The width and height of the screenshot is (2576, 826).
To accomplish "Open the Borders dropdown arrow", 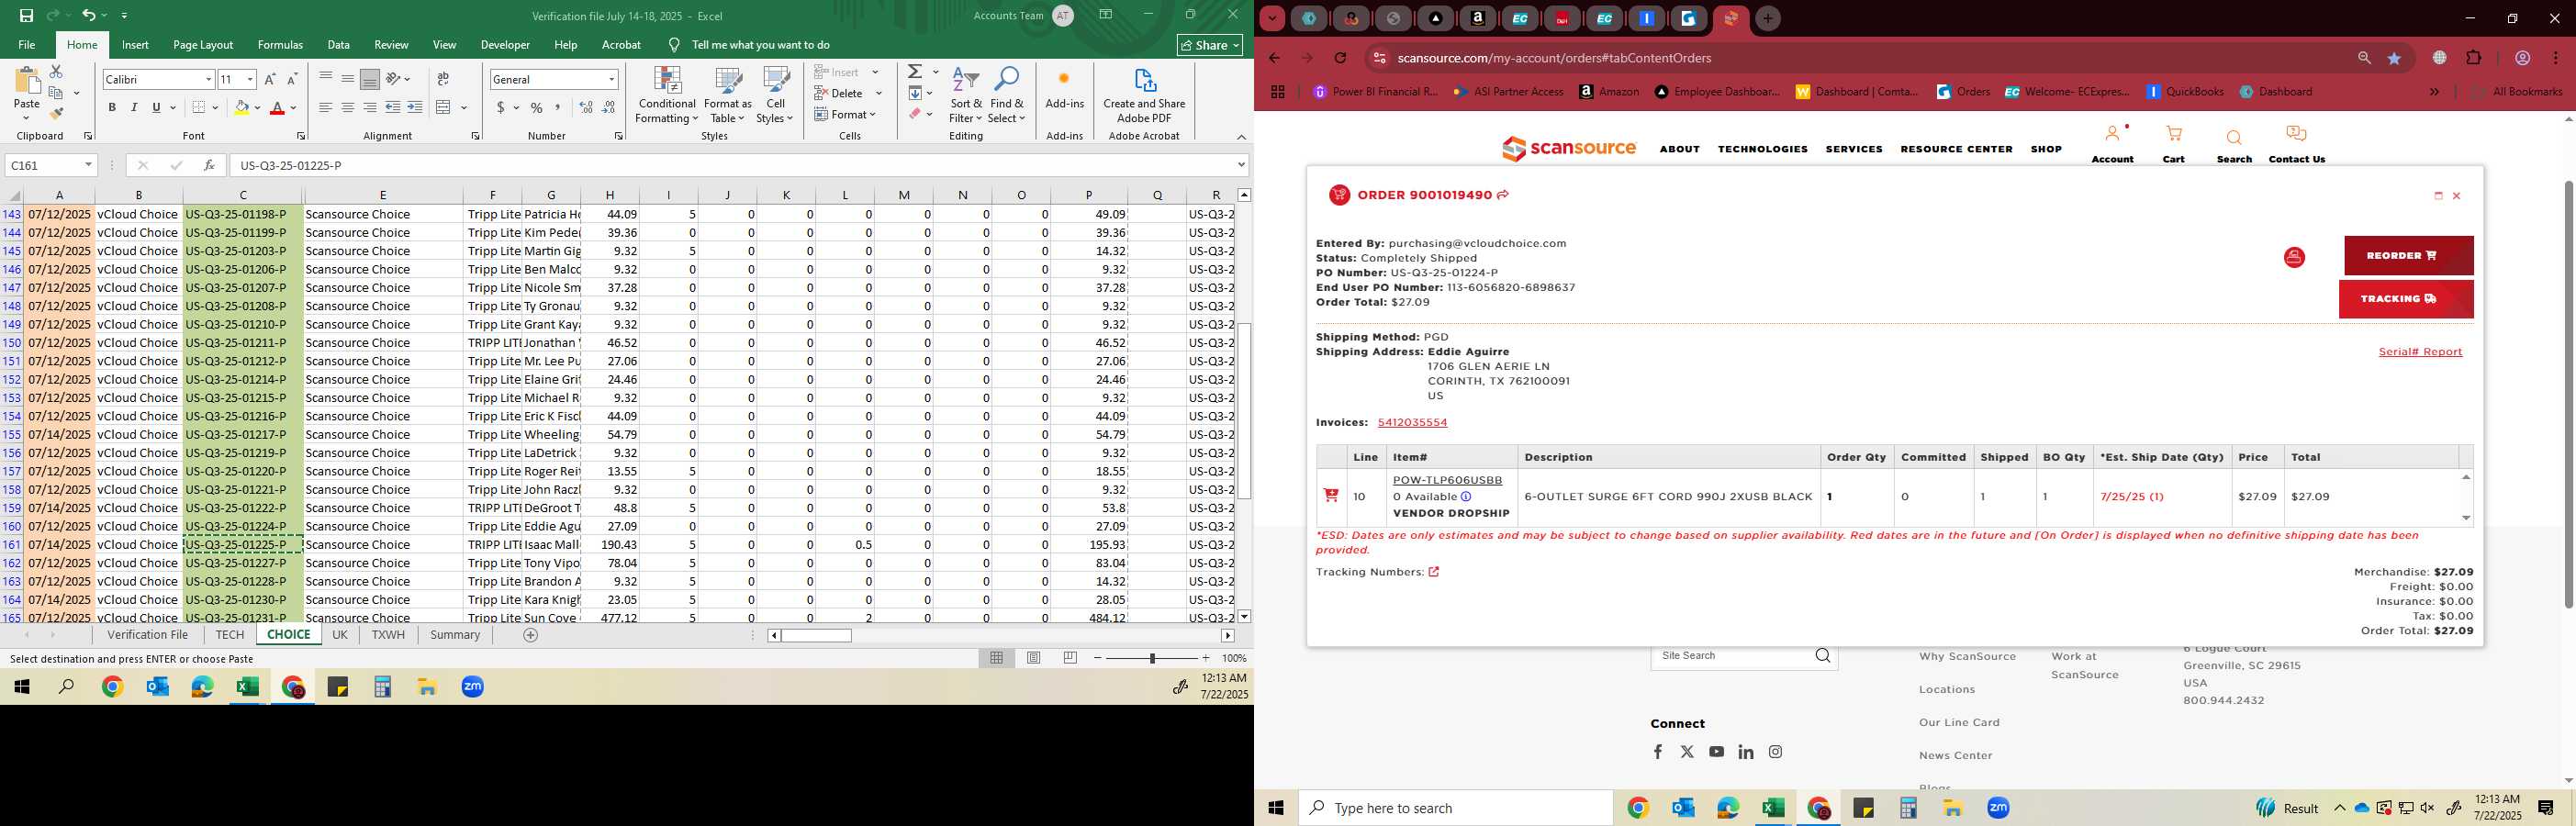I will 215,107.
